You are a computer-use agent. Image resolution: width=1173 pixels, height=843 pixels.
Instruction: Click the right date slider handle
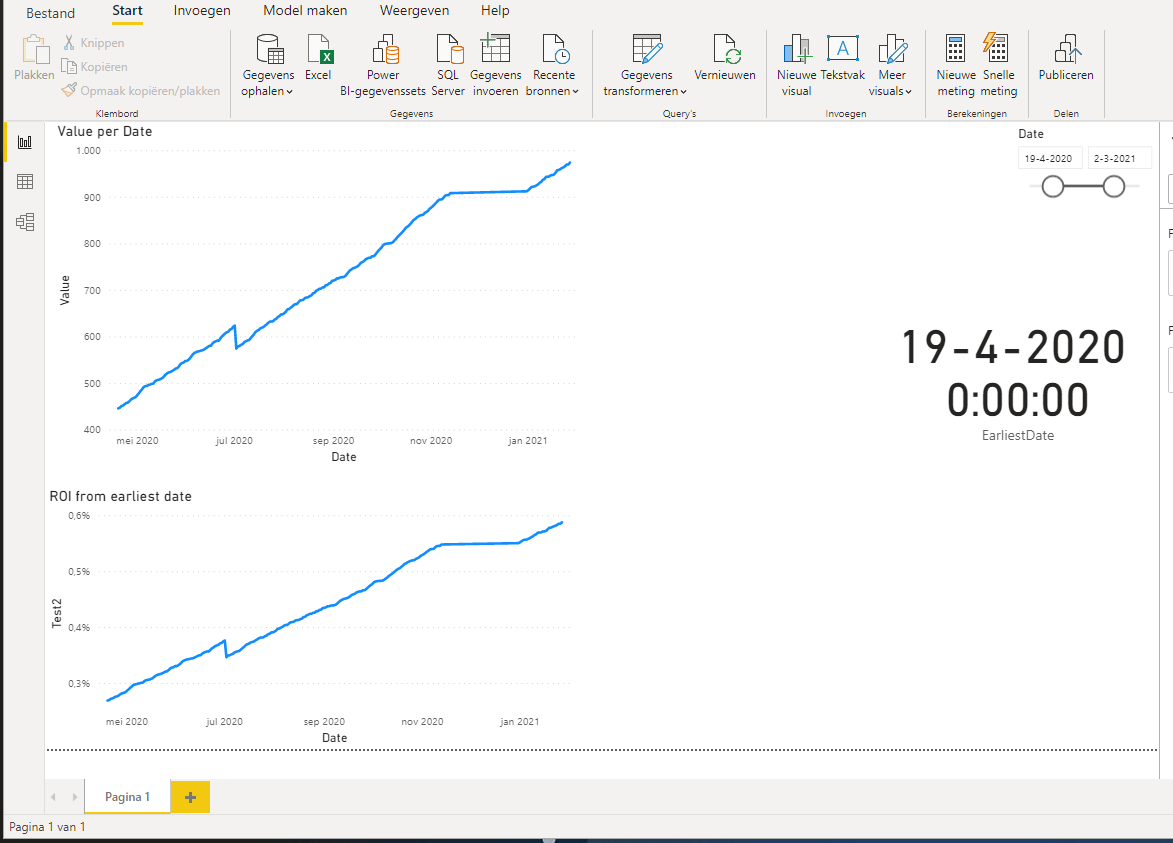[x=1114, y=186]
